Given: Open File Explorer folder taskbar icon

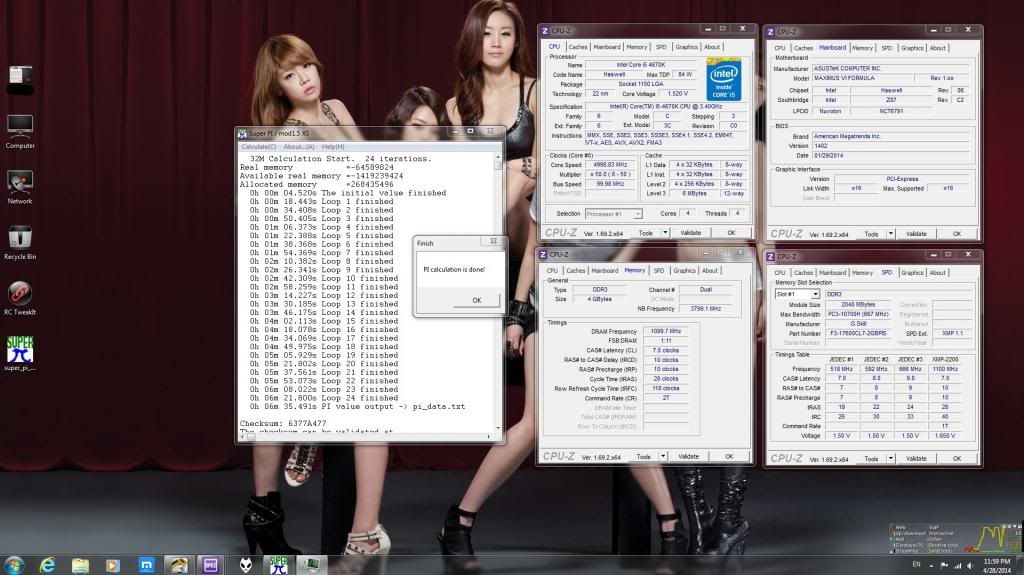Looking at the screenshot, I should coord(80,565).
